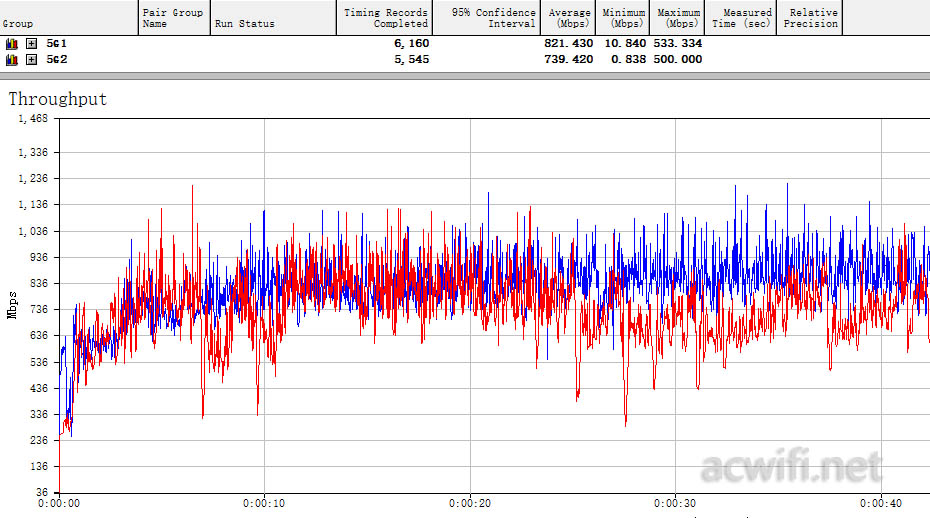Click the 821.430 average value for 5G1
930x518 pixels.
(x=569, y=44)
